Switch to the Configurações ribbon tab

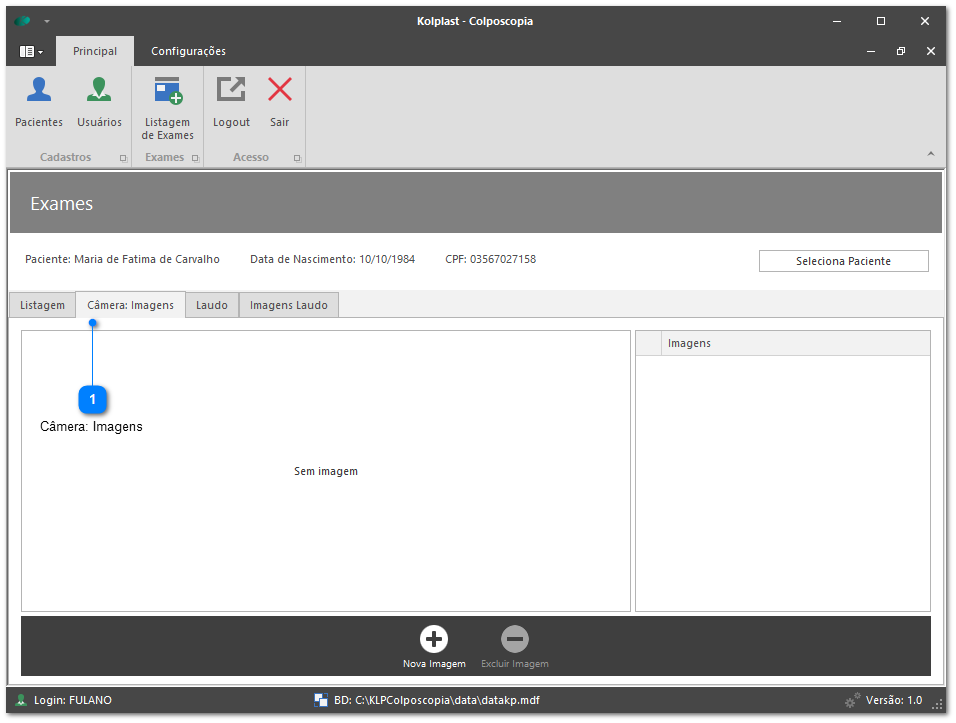click(x=188, y=51)
